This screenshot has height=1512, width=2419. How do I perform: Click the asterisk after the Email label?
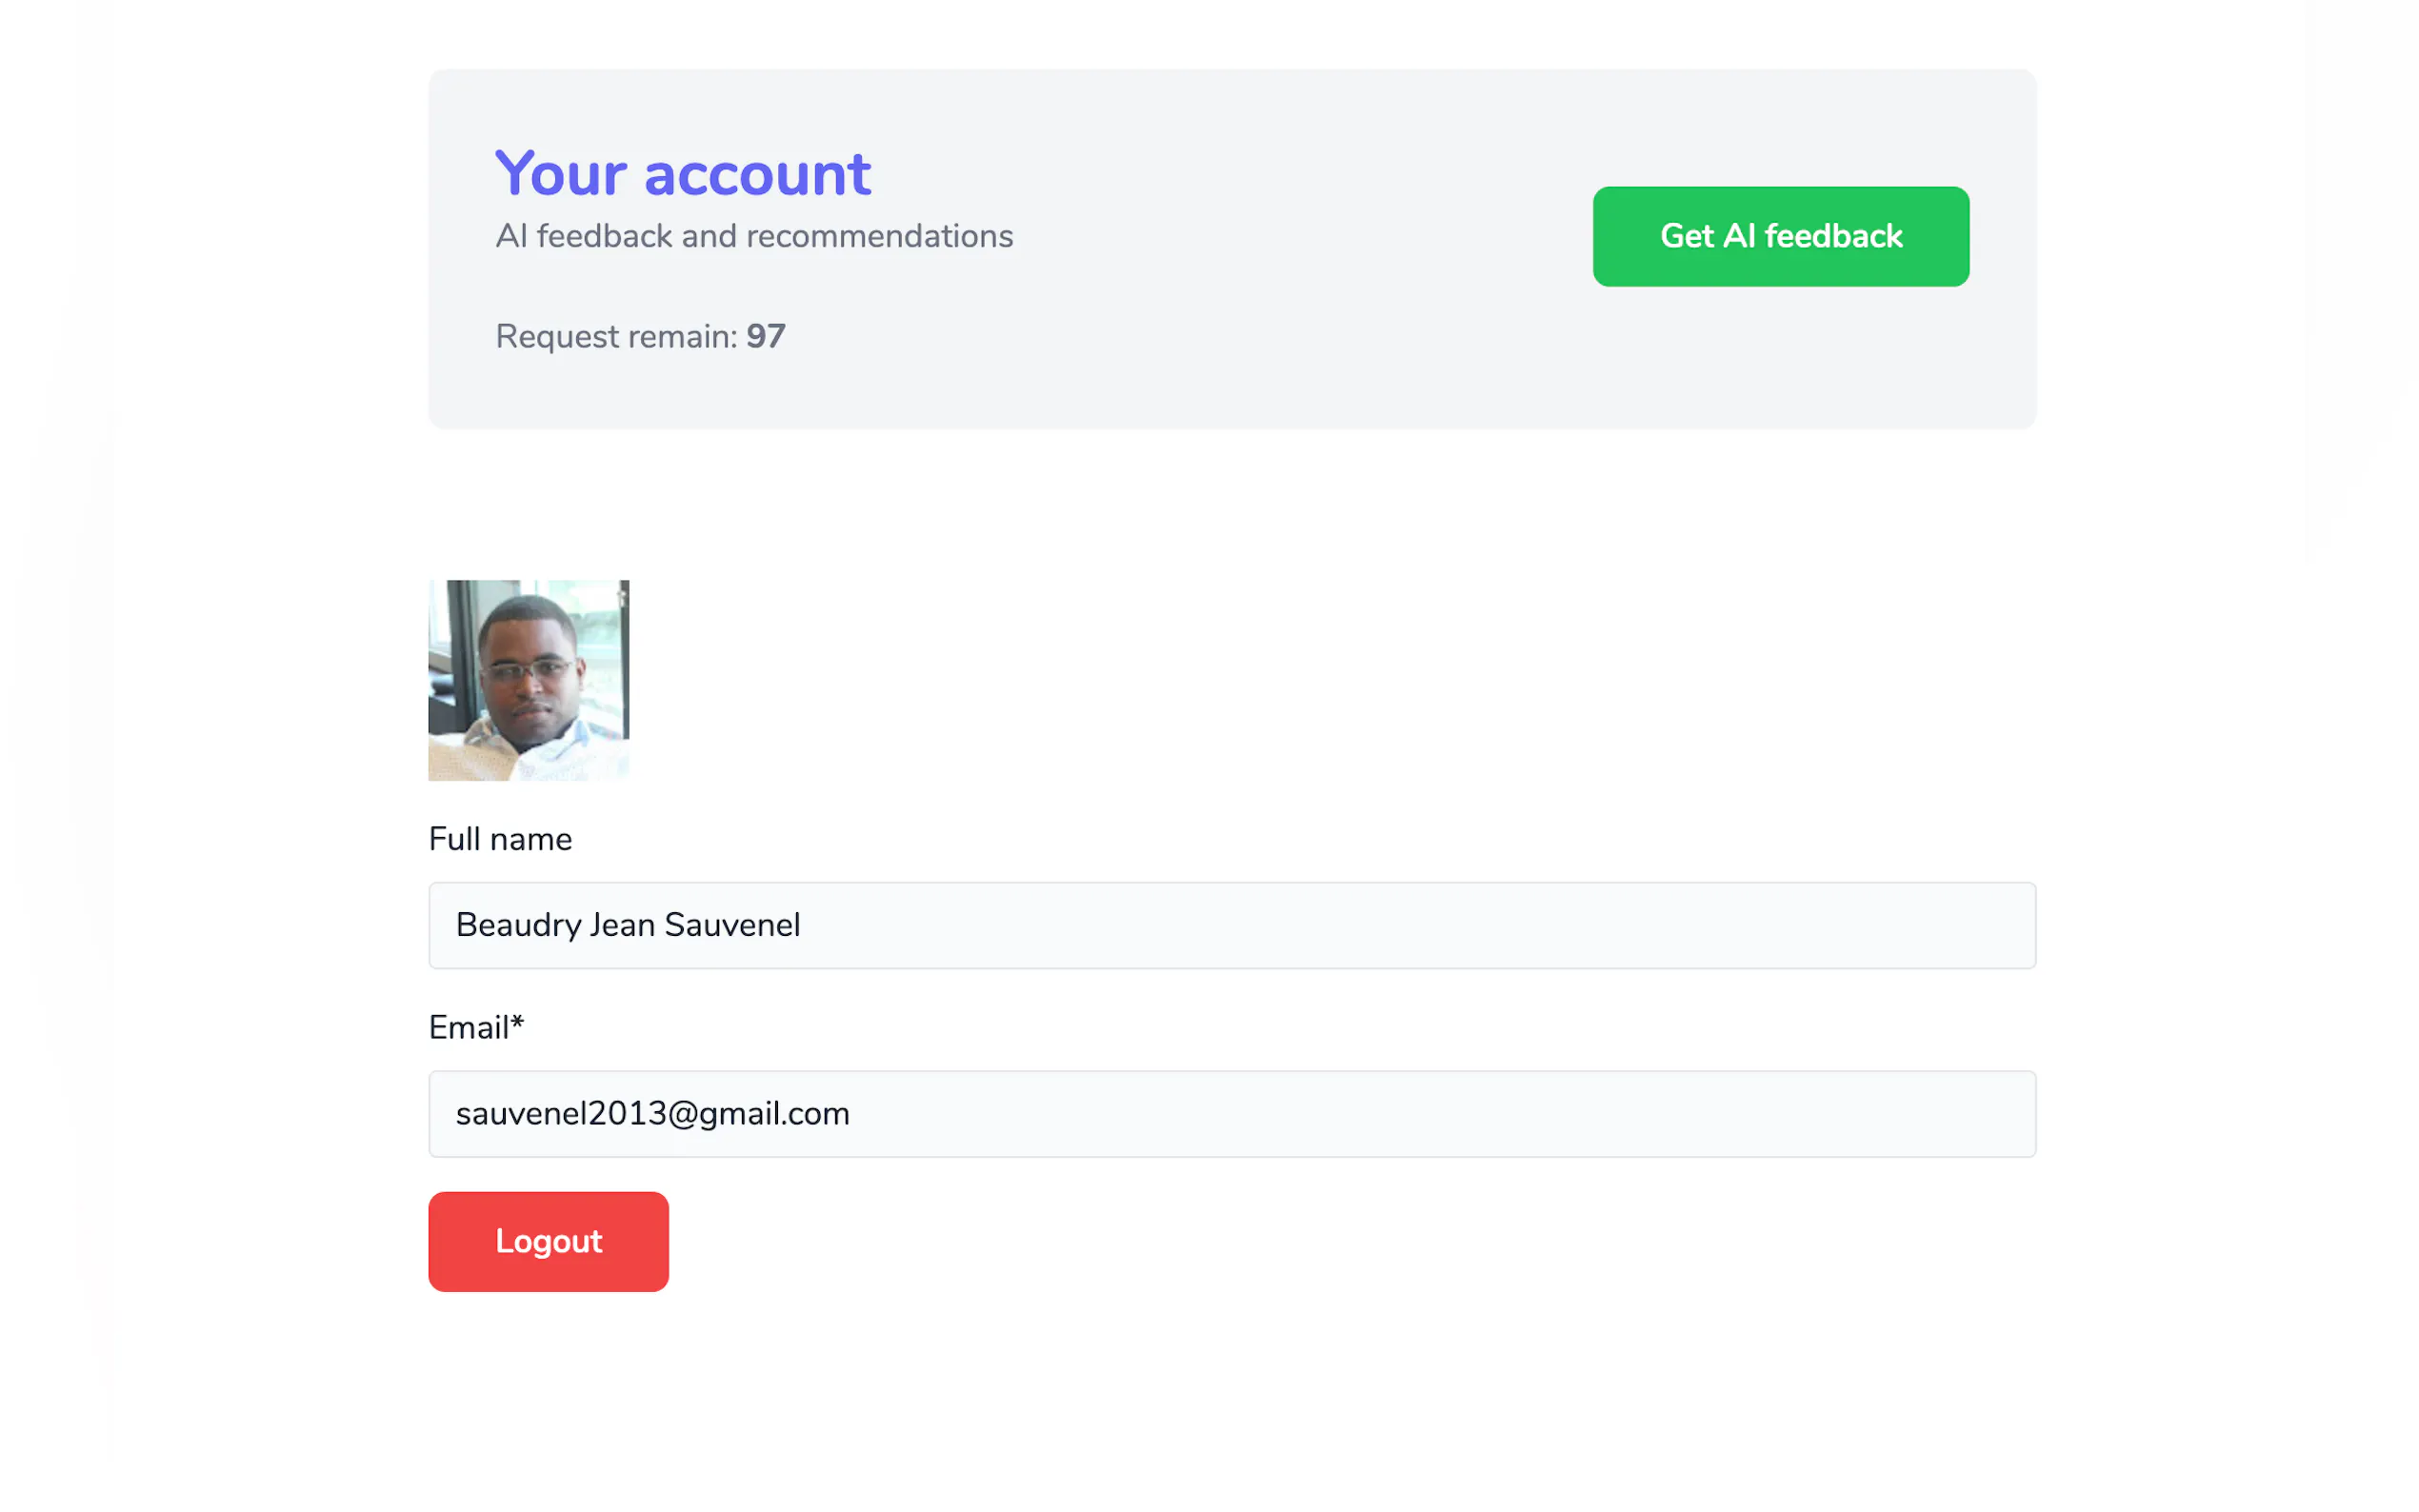click(x=517, y=1023)
